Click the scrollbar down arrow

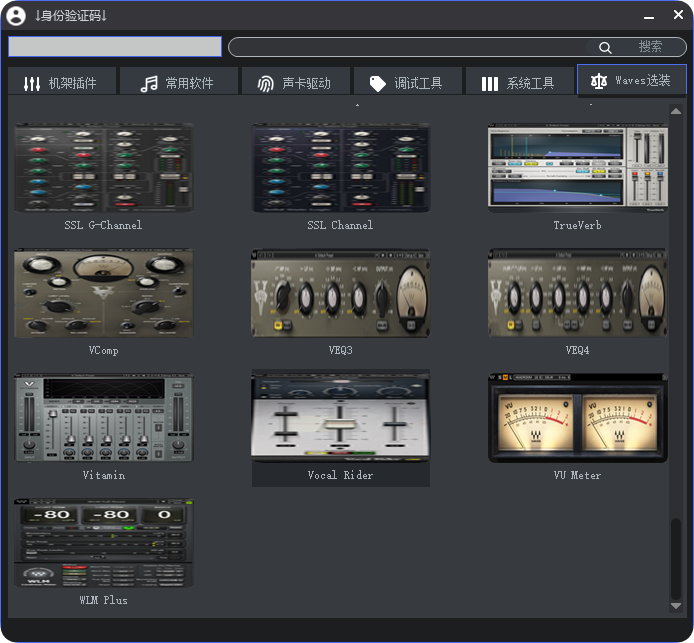click(676, 606)
